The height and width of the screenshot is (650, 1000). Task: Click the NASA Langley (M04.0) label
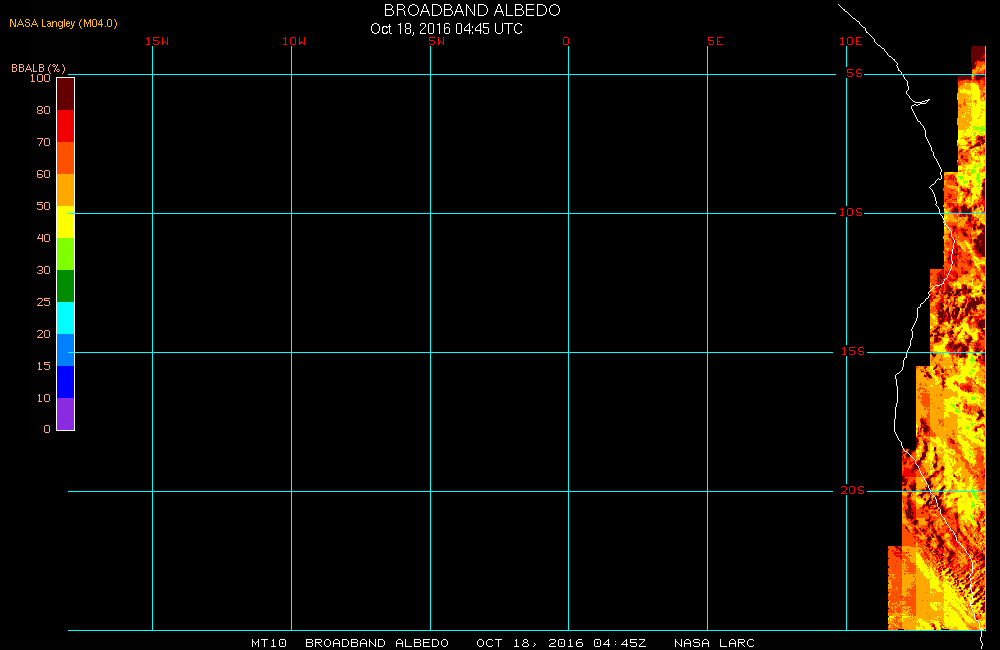(63, 23)
